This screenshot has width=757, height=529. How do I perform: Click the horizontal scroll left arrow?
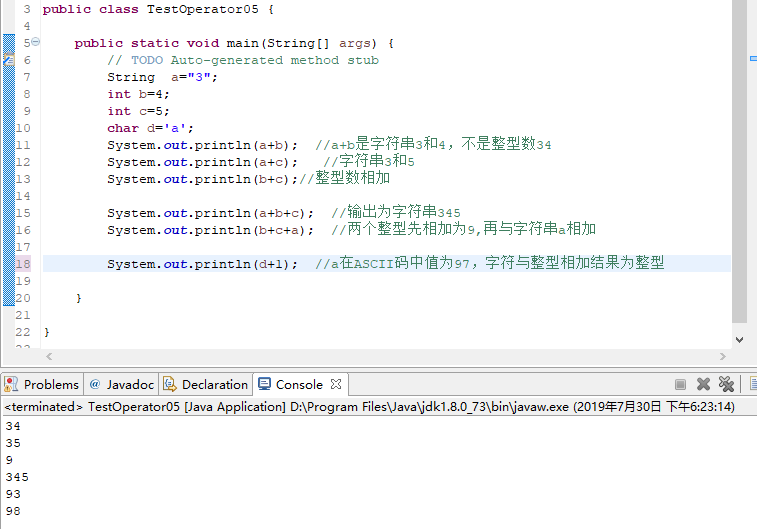(x=49, y=357)
